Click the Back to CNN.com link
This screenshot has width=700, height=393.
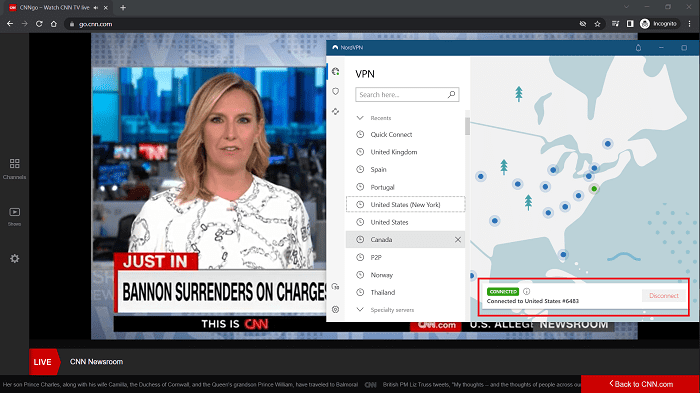[x=641, y=384]
